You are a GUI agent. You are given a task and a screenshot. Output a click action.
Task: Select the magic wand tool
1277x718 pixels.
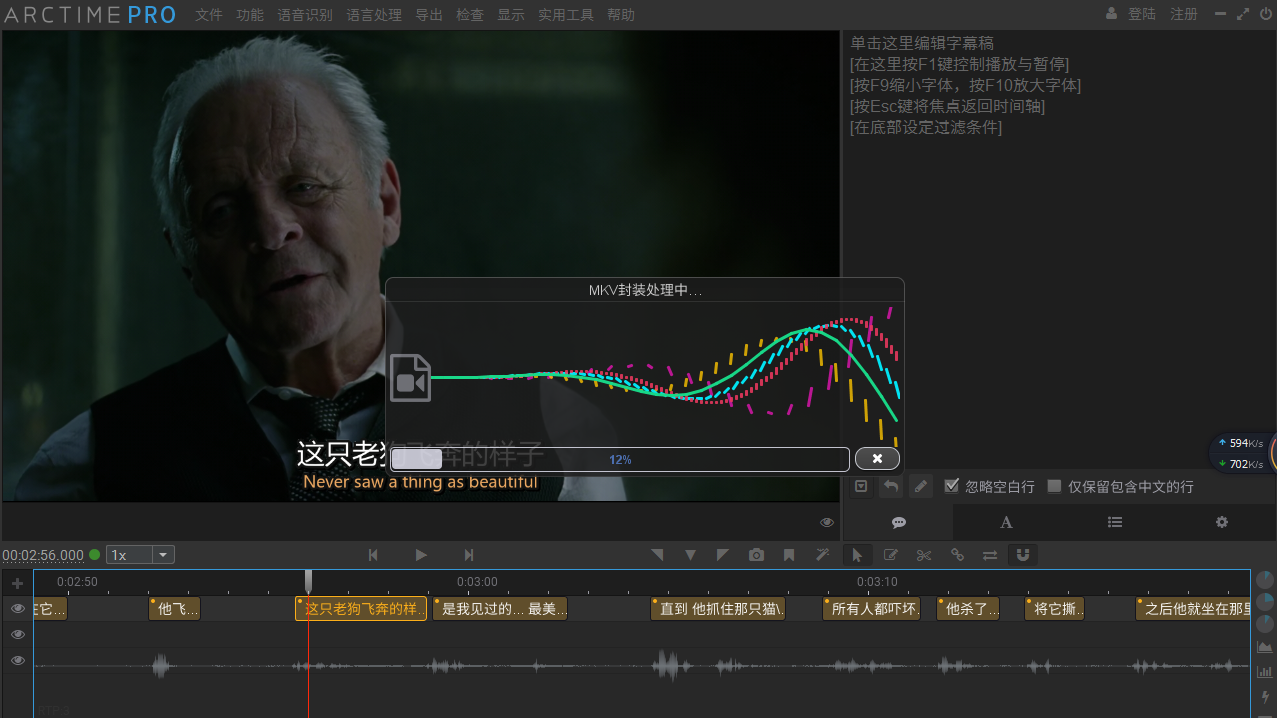tap(822, 554)
